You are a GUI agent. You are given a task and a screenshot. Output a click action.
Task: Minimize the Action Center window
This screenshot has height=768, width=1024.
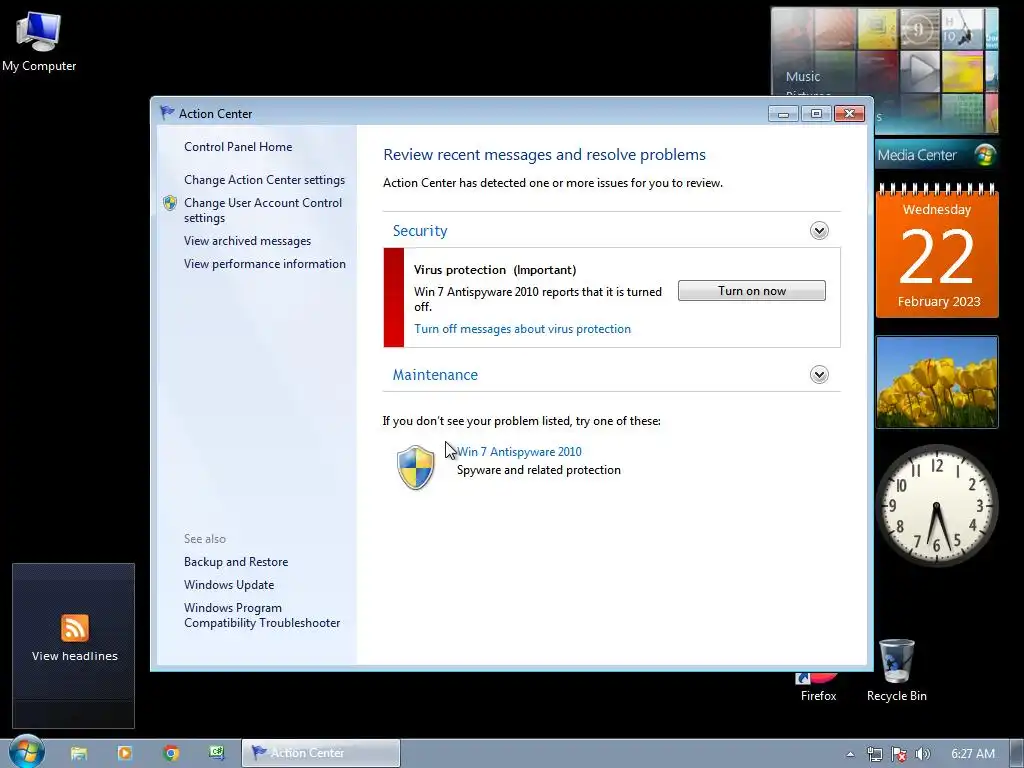pos(783,114)
